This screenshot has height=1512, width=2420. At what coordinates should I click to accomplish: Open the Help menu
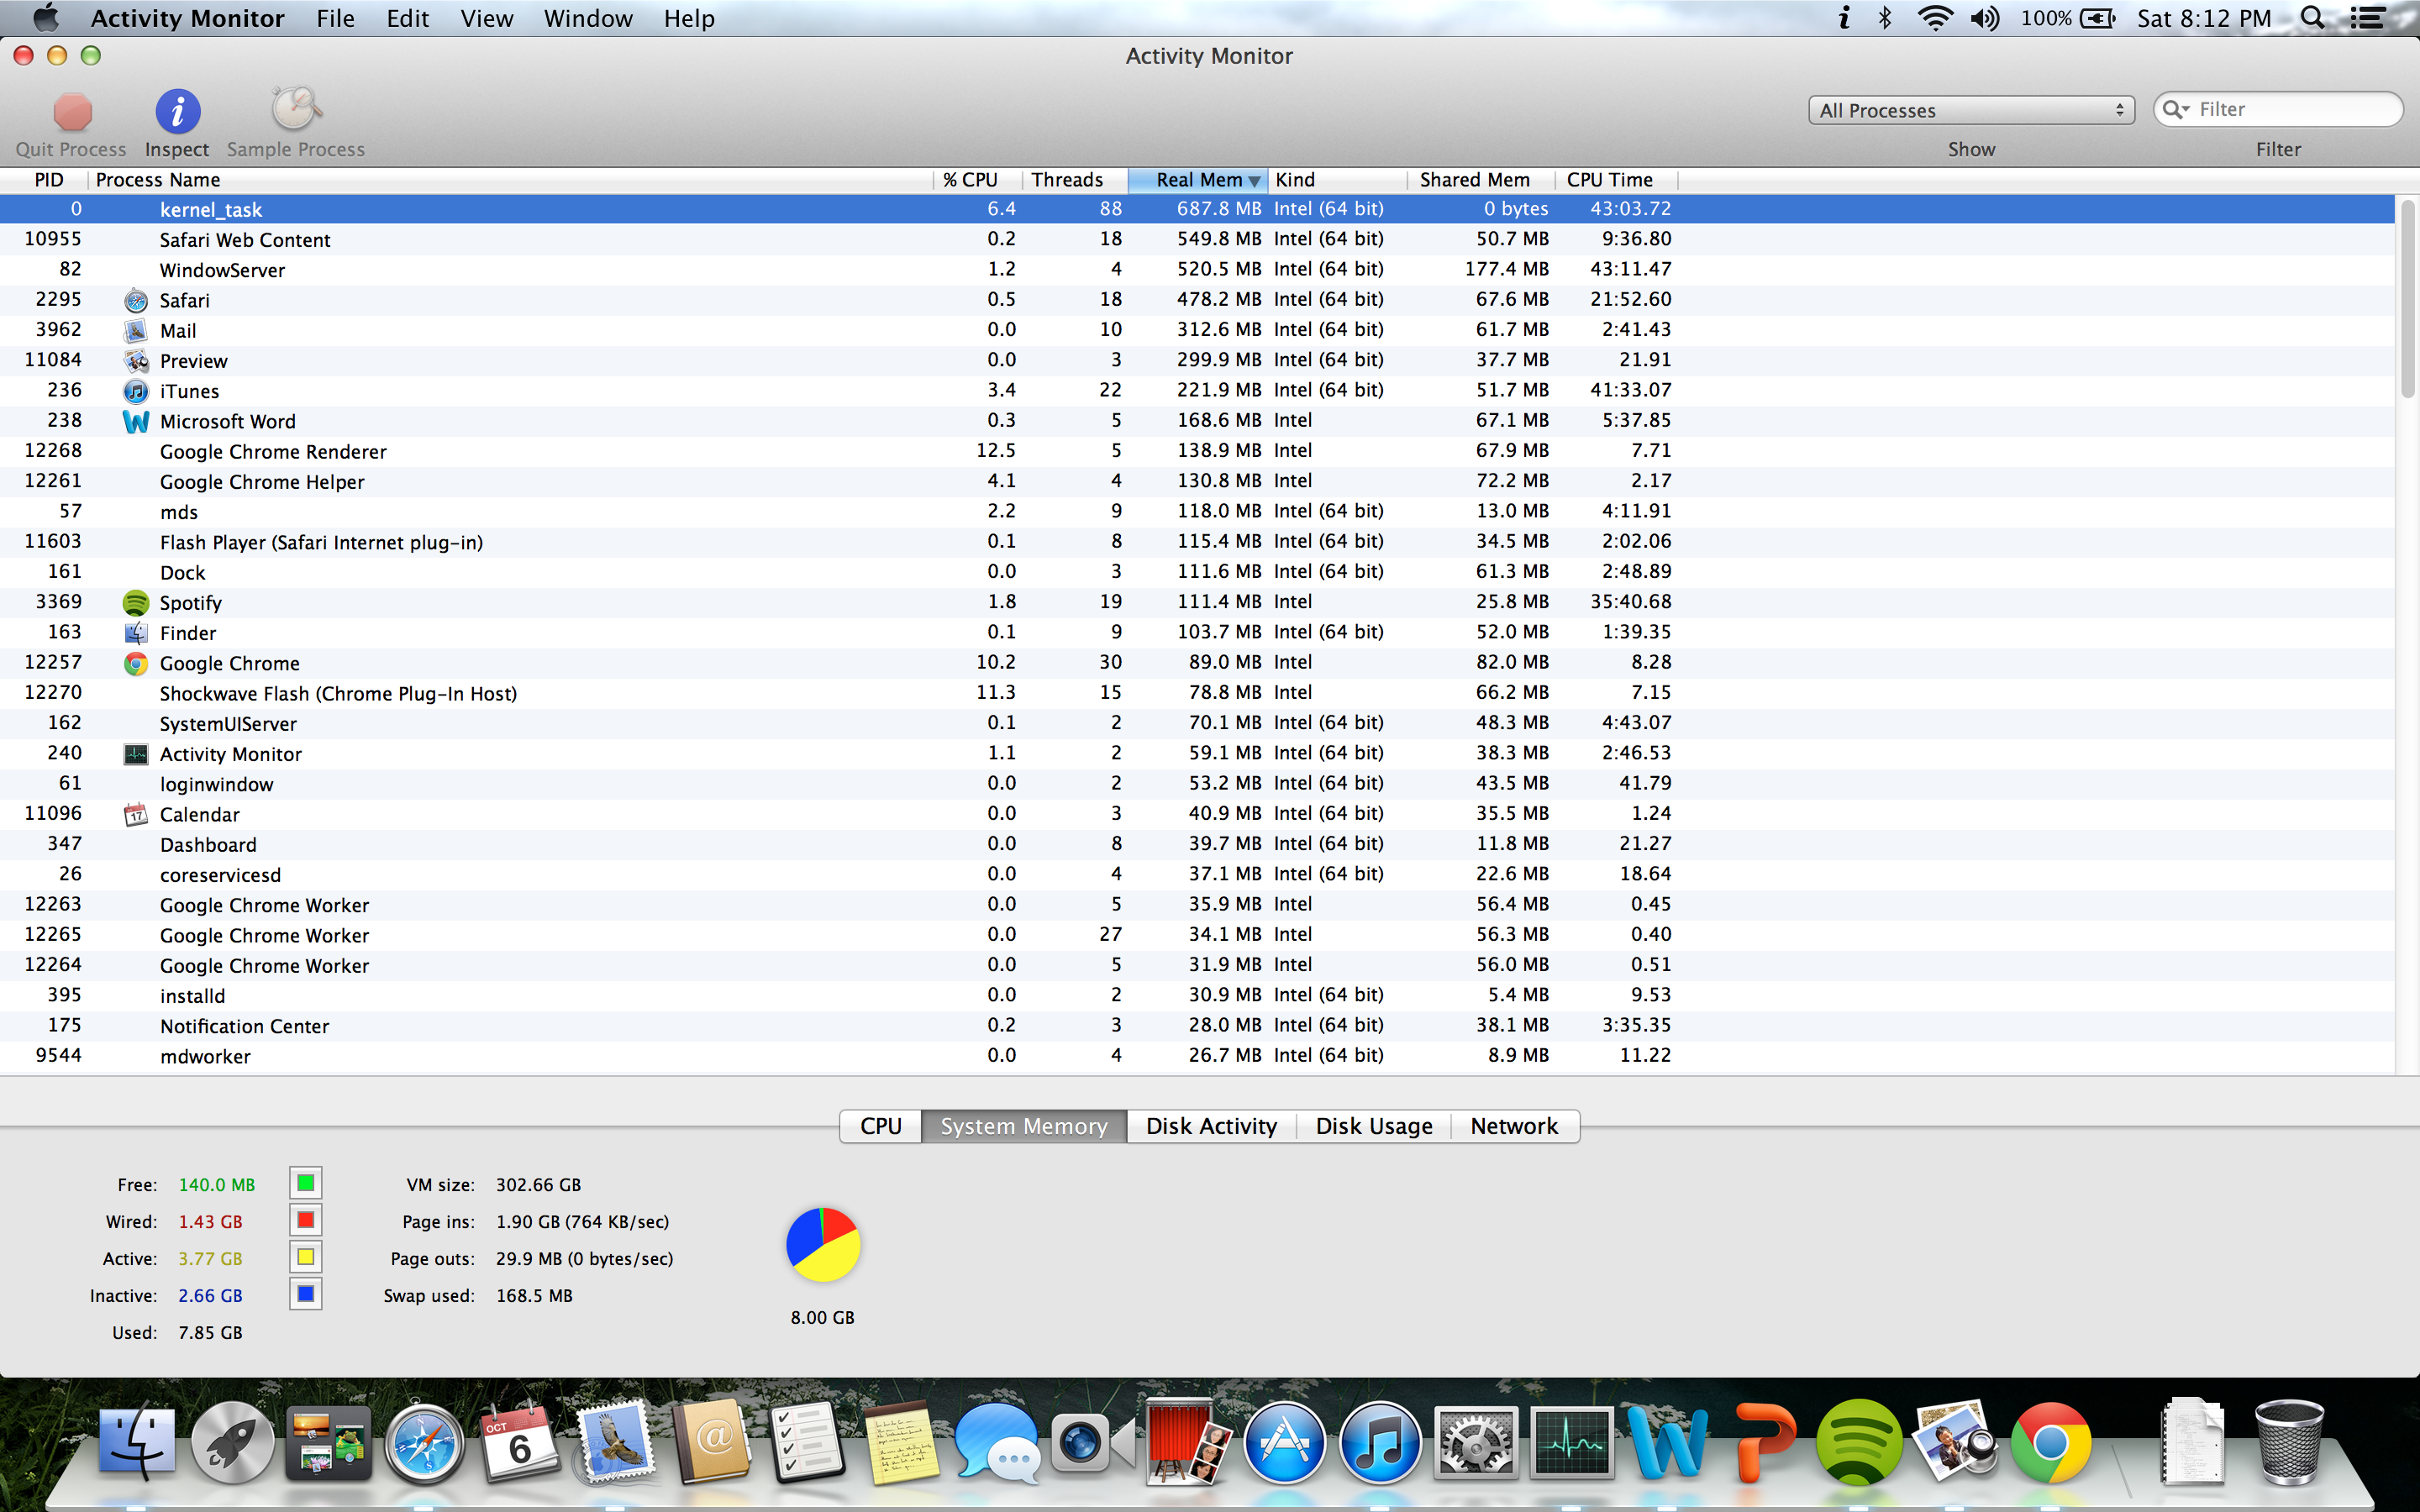(x=689, y=18)
